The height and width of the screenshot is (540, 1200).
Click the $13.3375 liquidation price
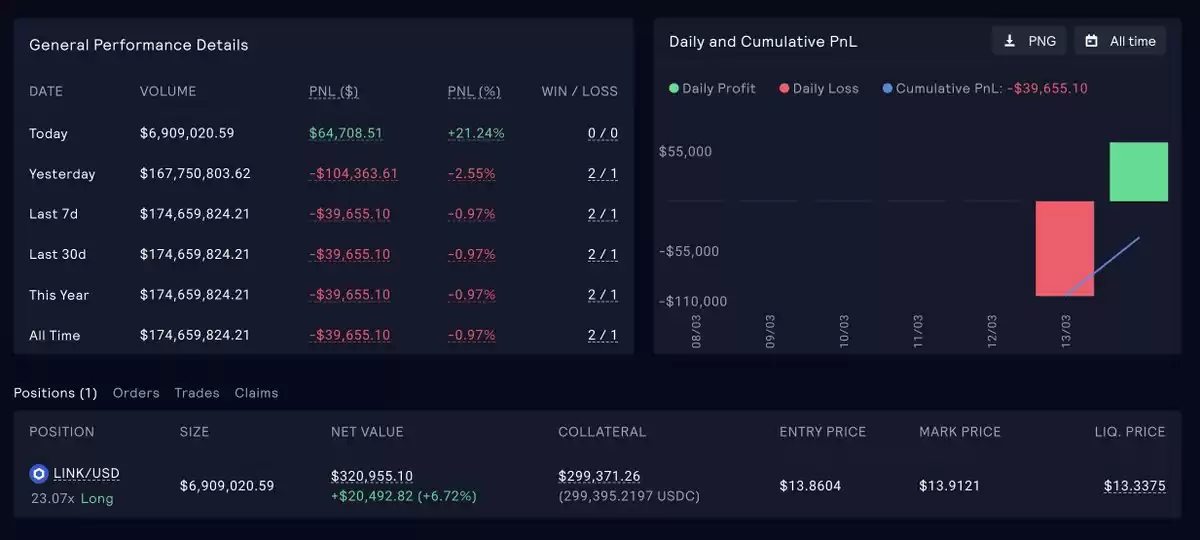1135,486
